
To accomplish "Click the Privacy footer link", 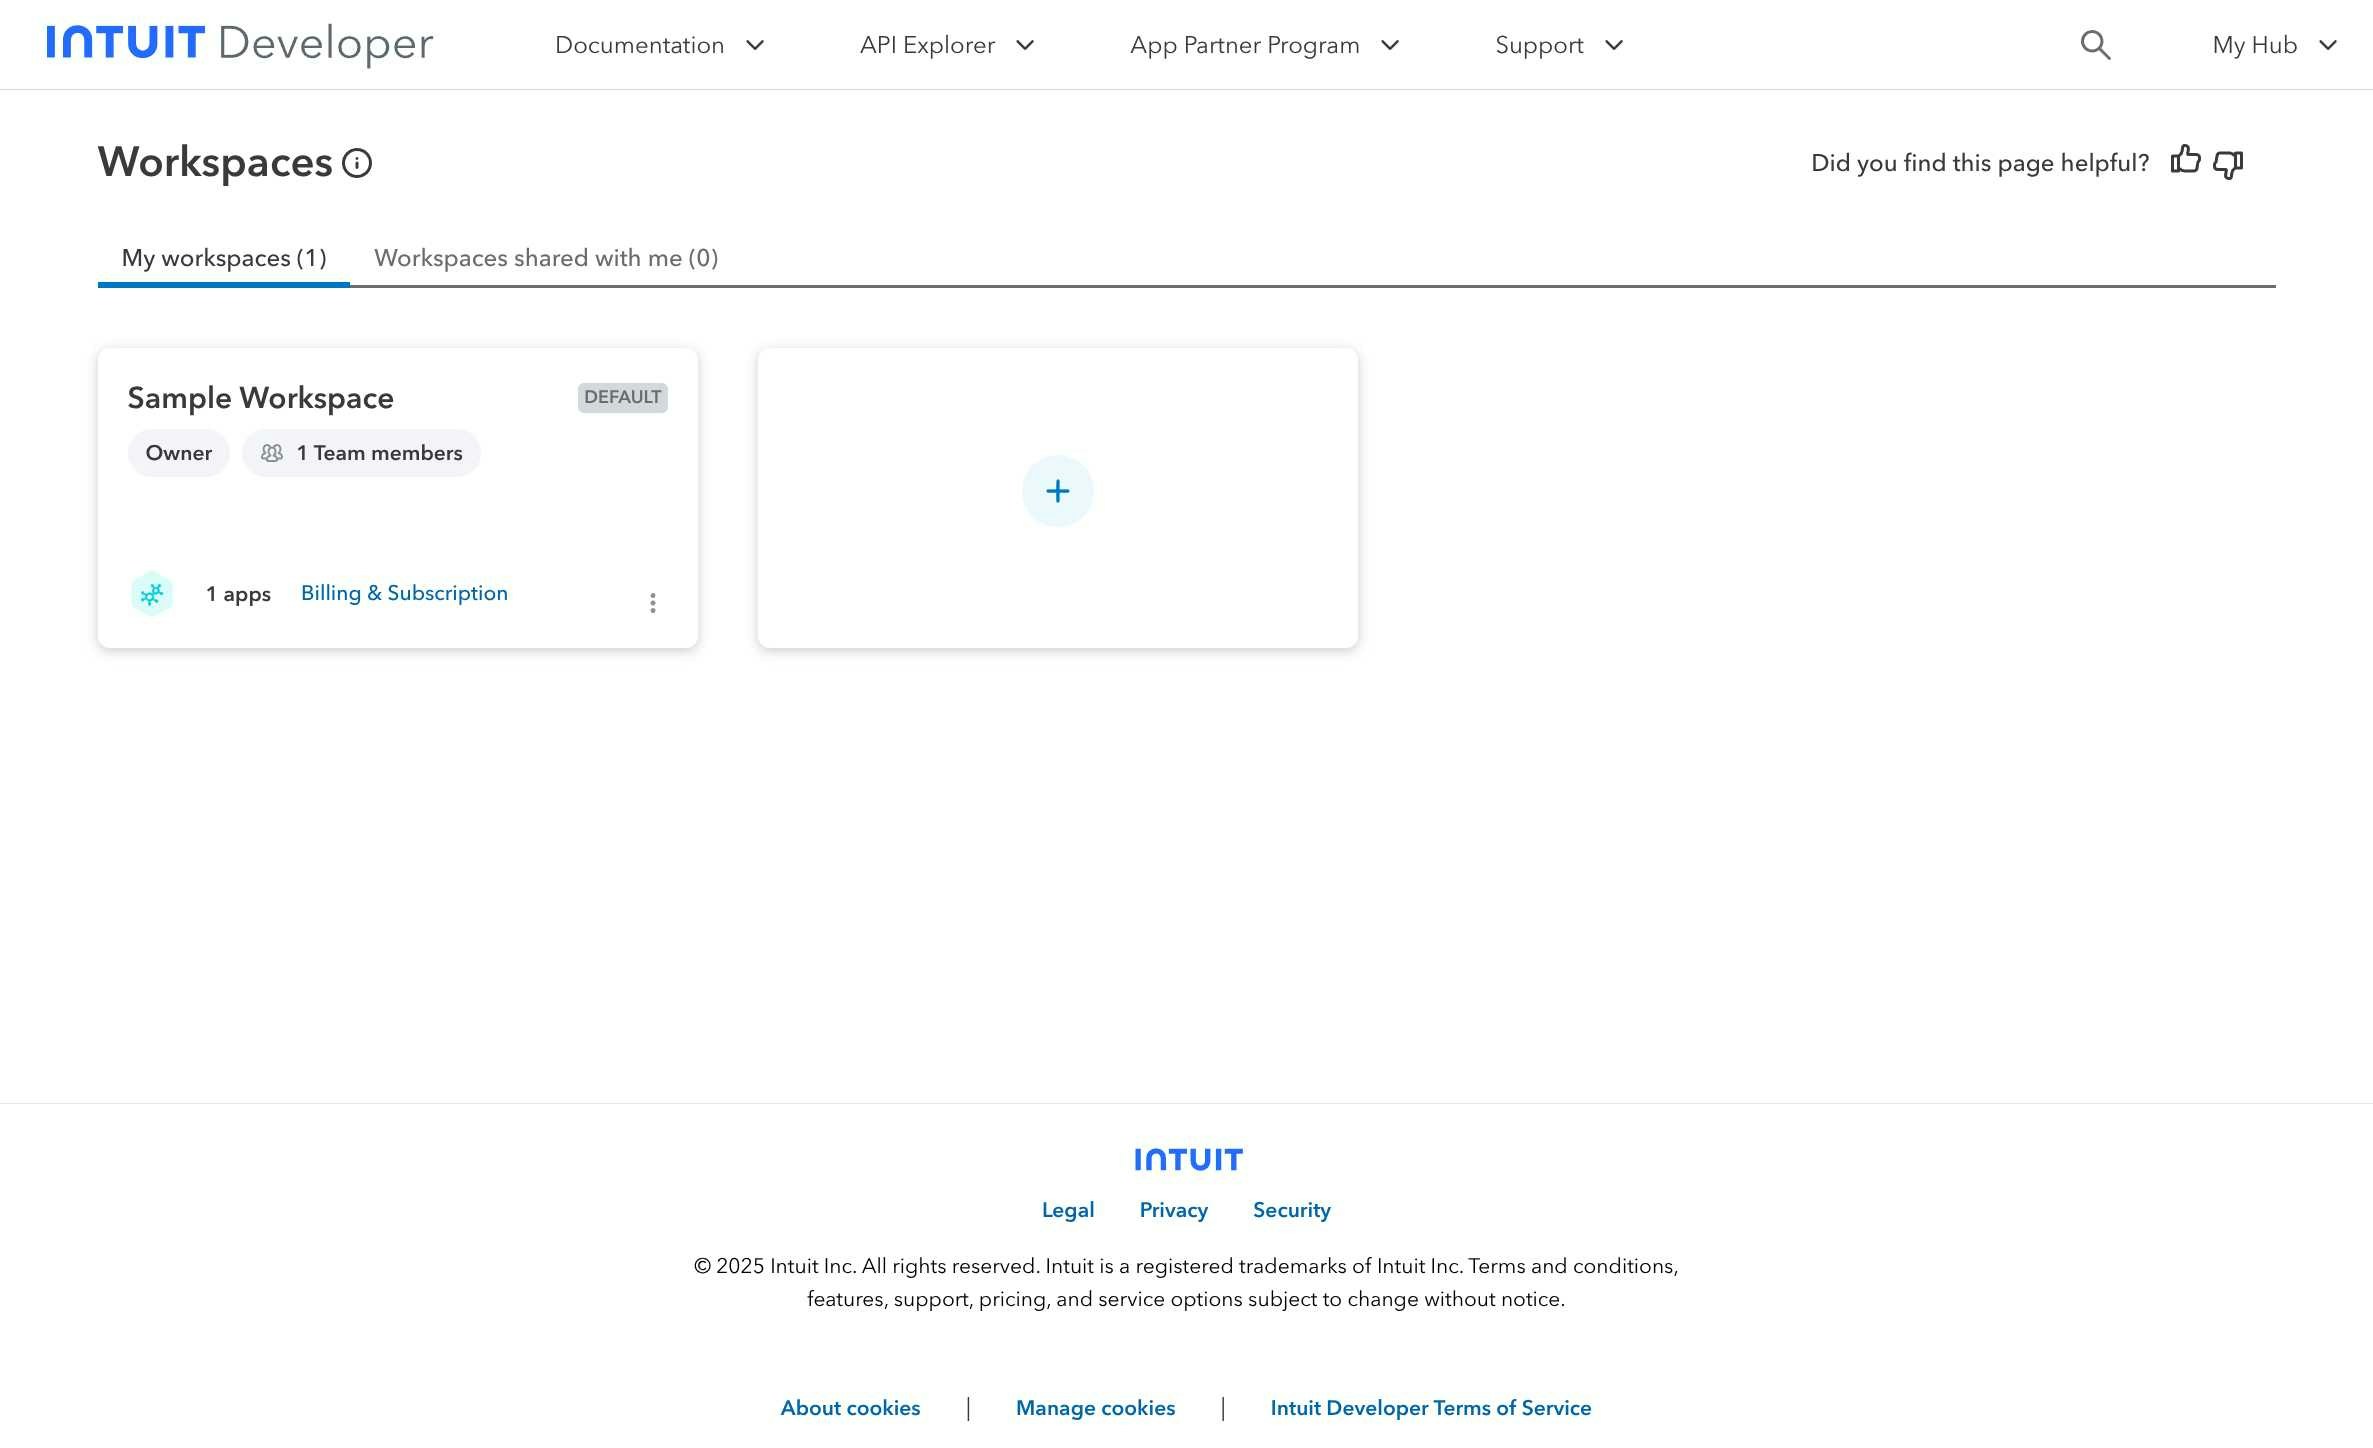I will click(x=1174, y=1210).
